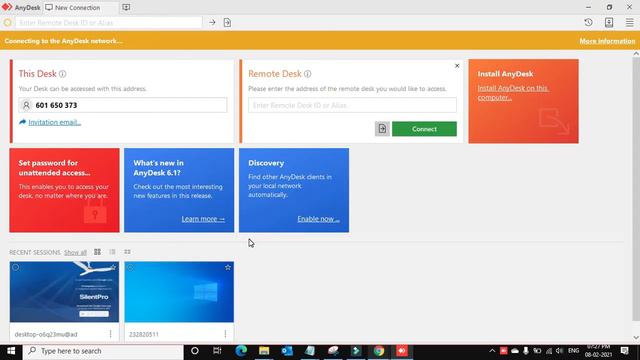Click status circle on 232820511 thumbnail

[x=131, y=267]
